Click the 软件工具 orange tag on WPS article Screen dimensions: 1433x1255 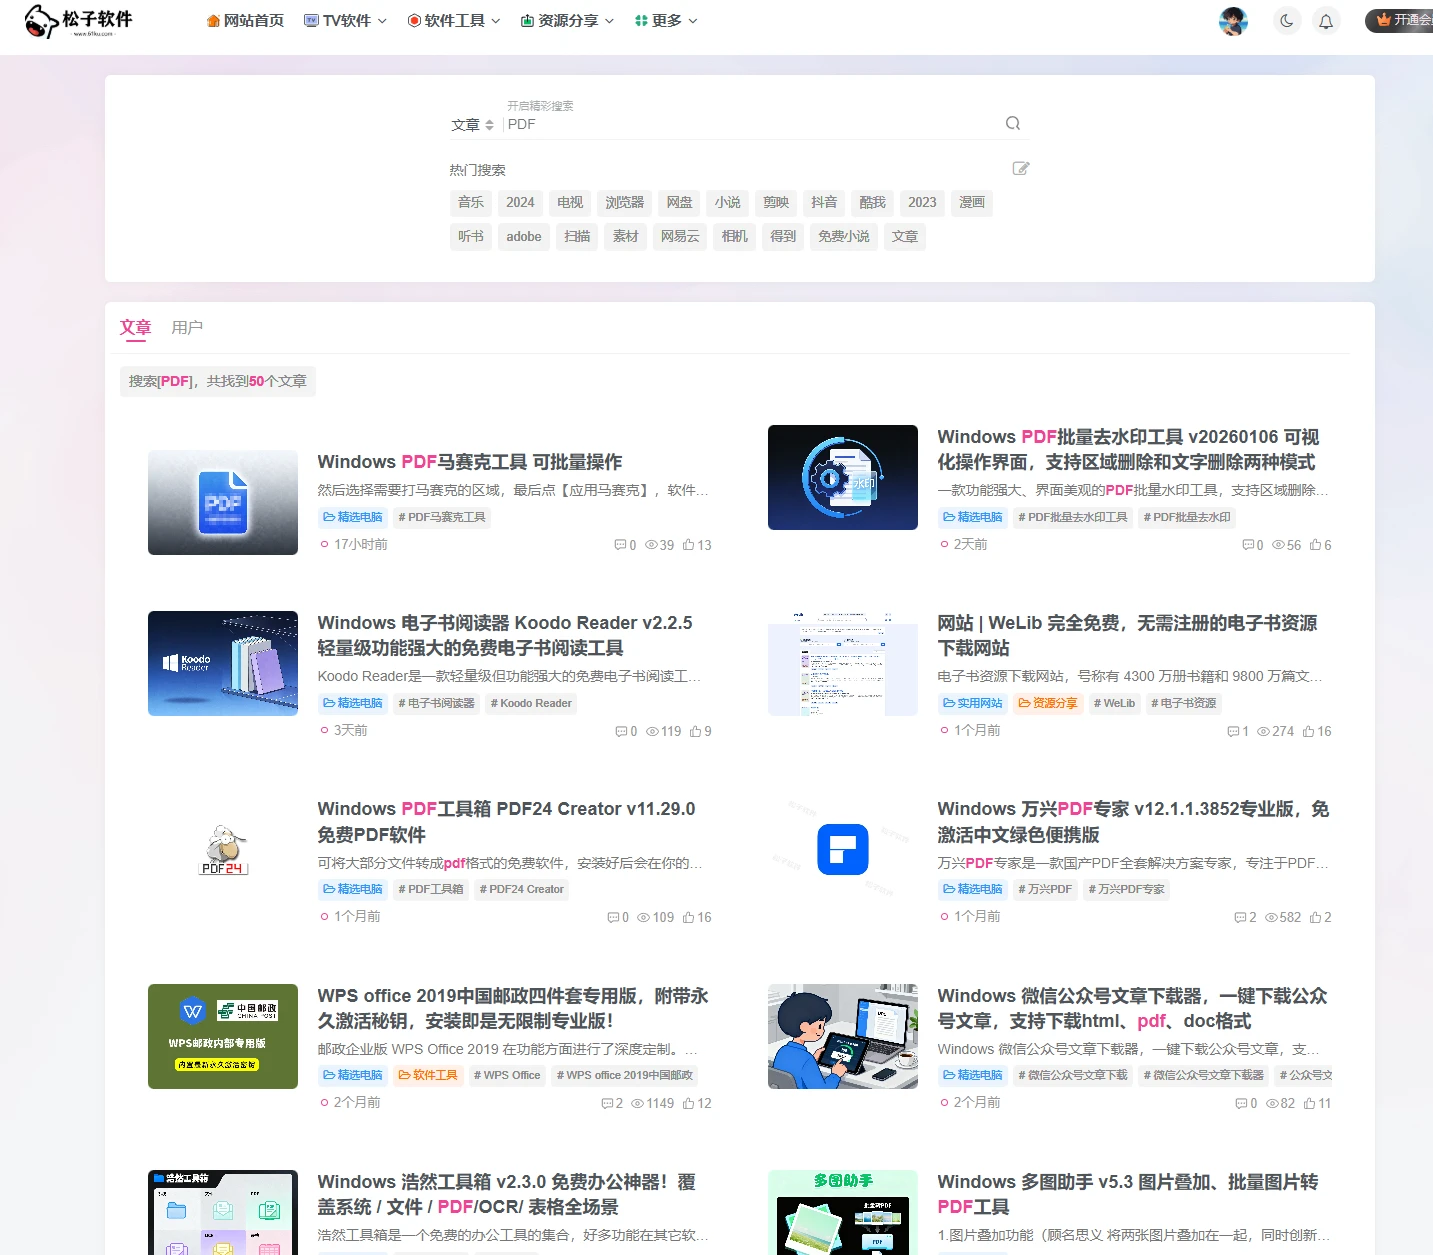pos(428,1075)
